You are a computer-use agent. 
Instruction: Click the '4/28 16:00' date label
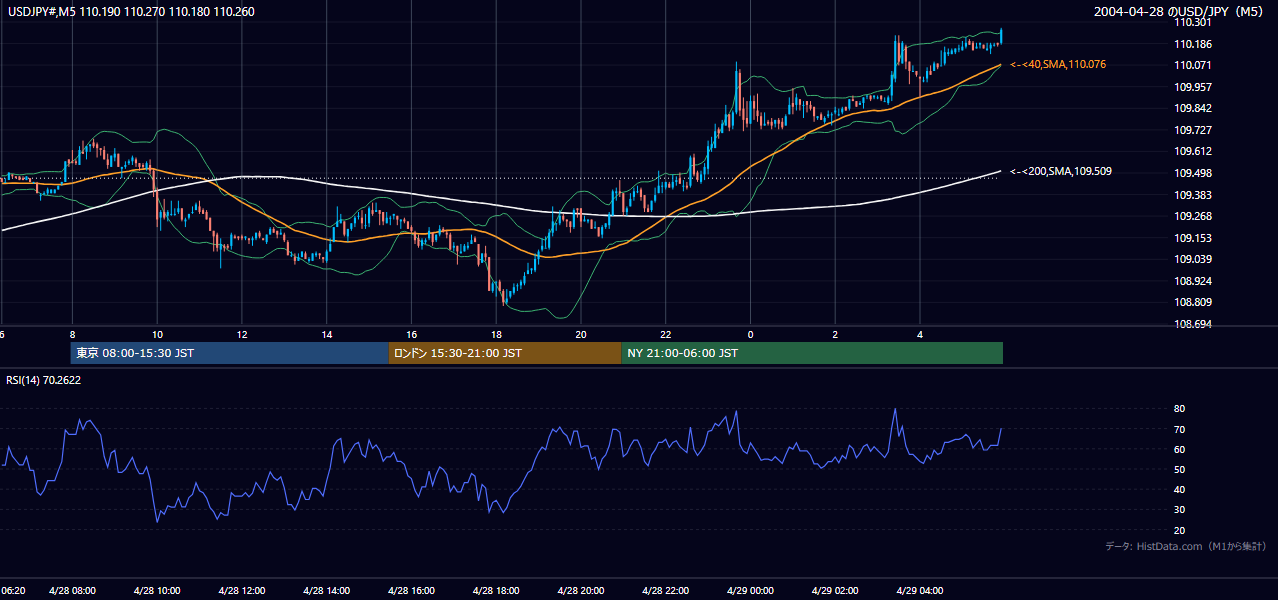pyautogui.click(x=411, y=591)
